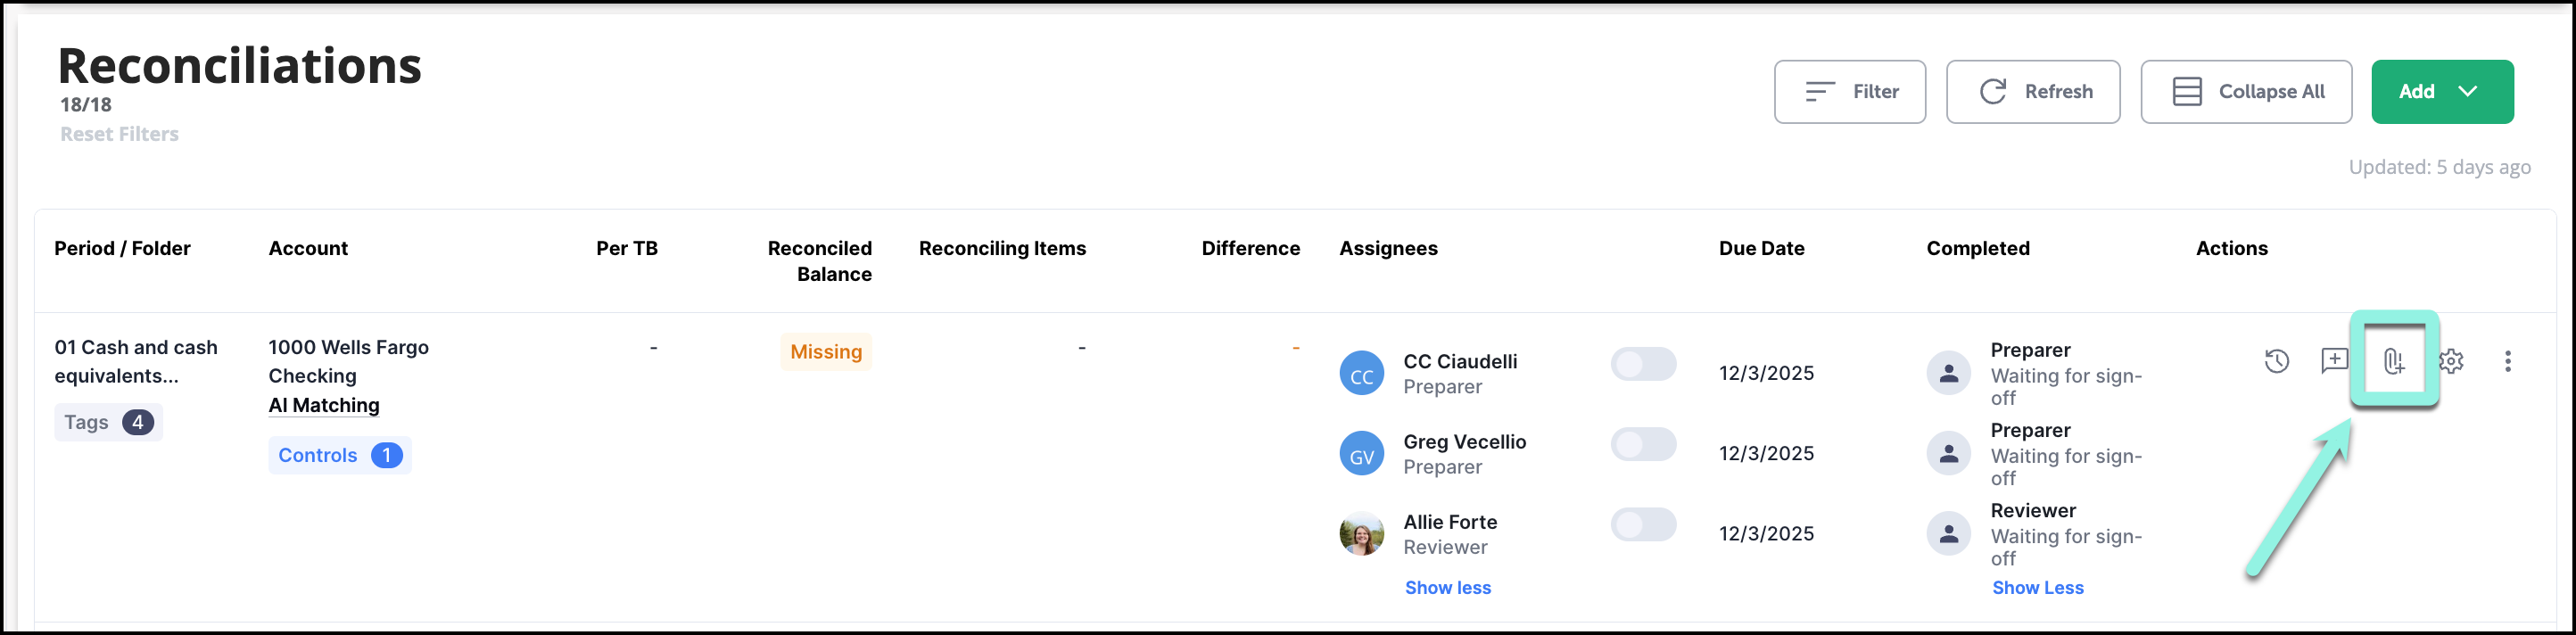Click the CC Ciaudelli avatar icon
This screenshot has width=2576, height=635.
click(1361, 374)
